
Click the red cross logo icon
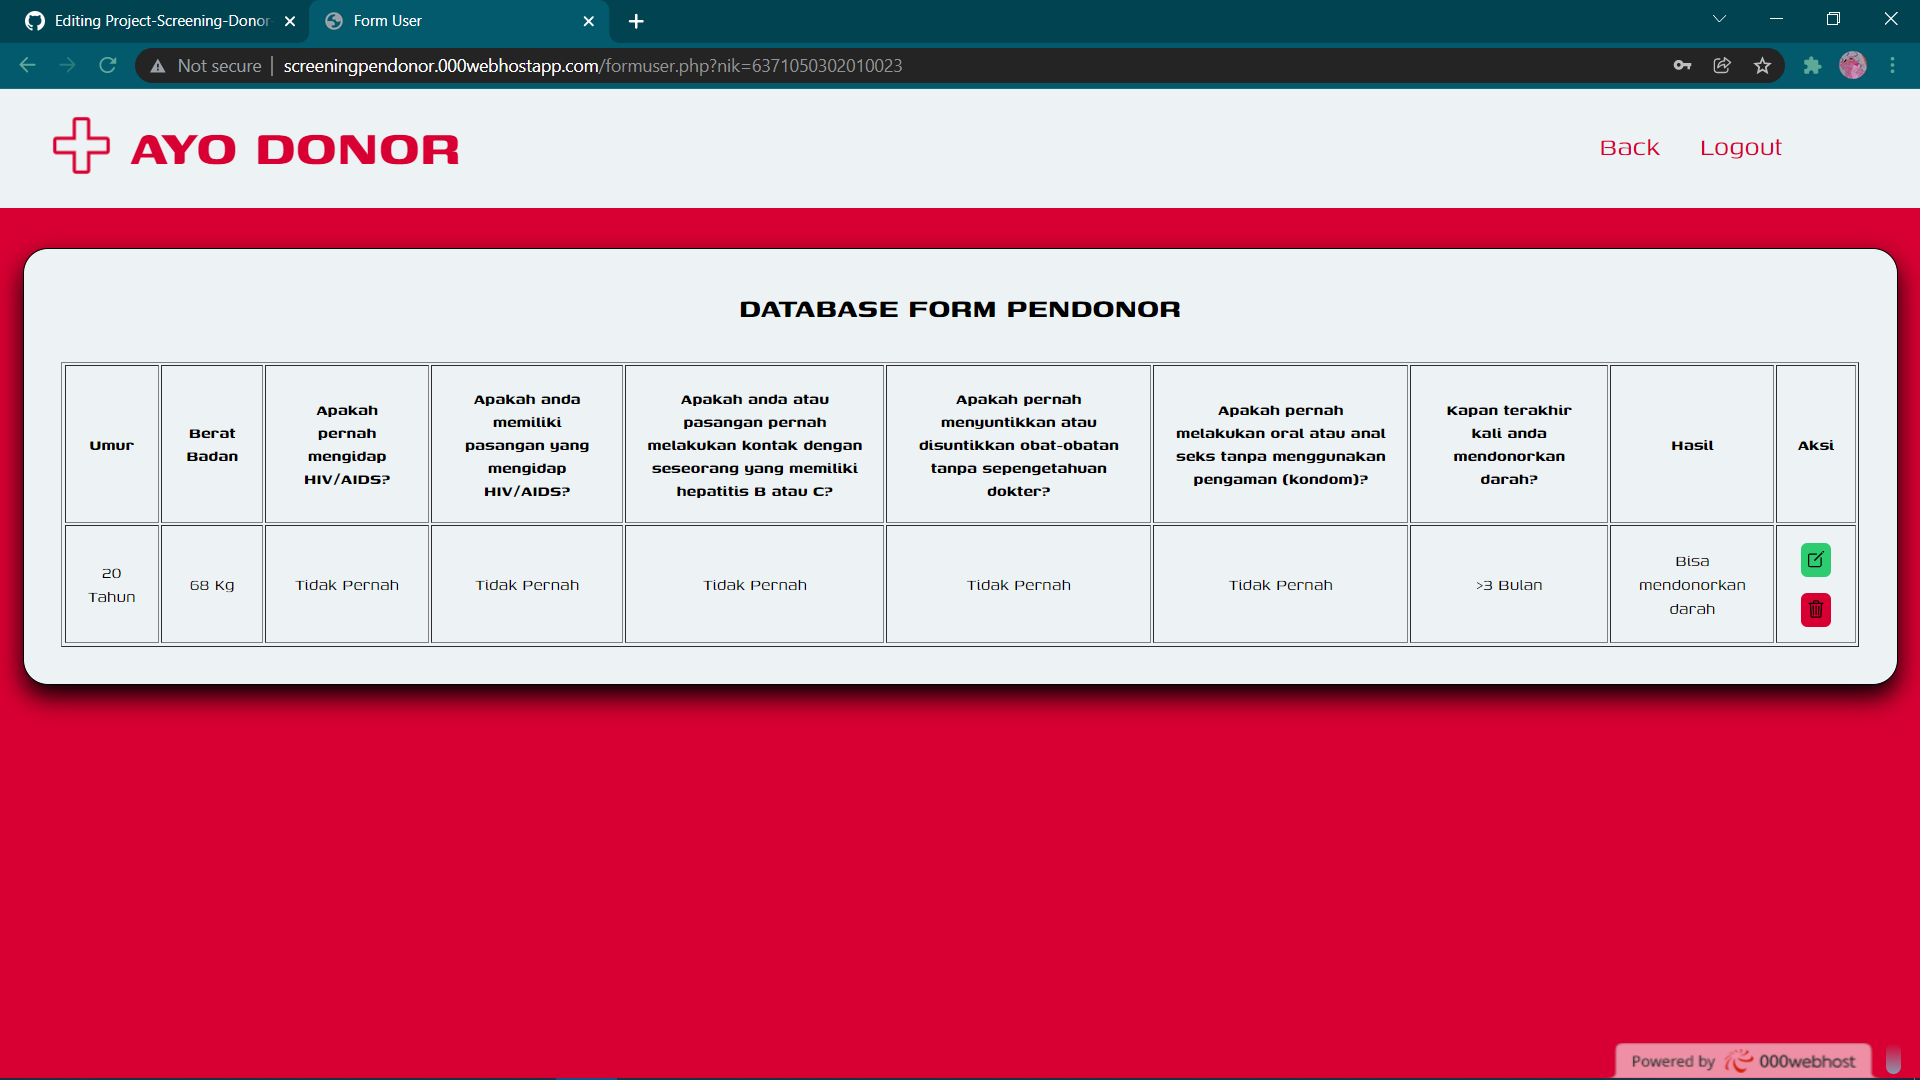pyautogui.click(x=81, y=146)
